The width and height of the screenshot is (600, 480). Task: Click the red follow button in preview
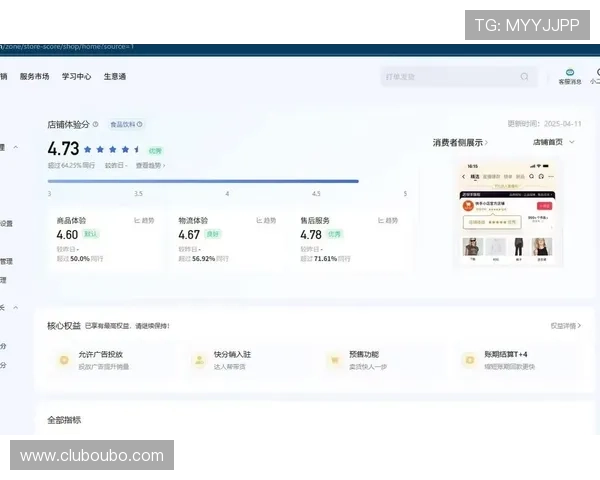click(x=545, y=206)
